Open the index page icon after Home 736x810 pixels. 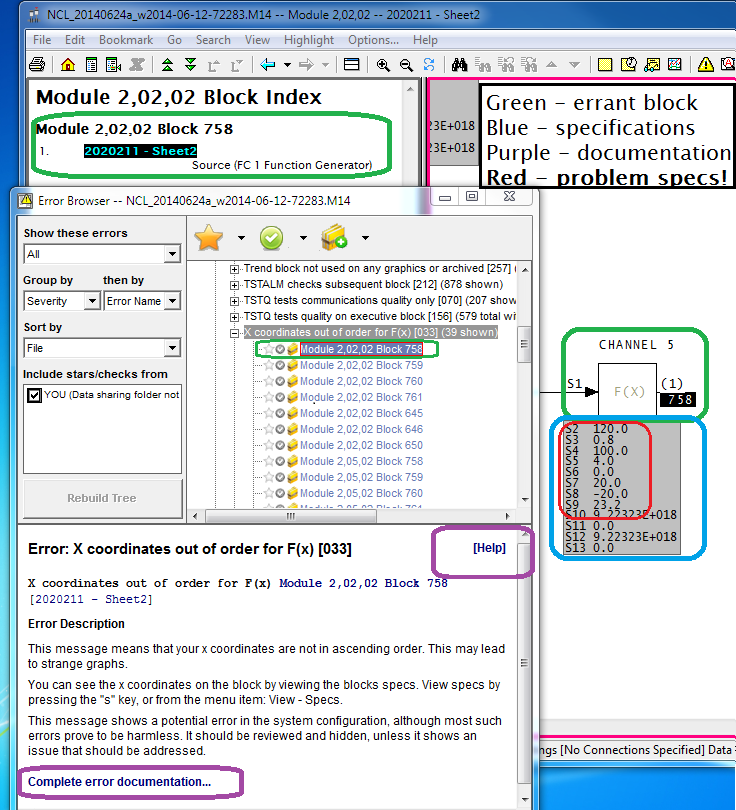(x=91, y=65)
